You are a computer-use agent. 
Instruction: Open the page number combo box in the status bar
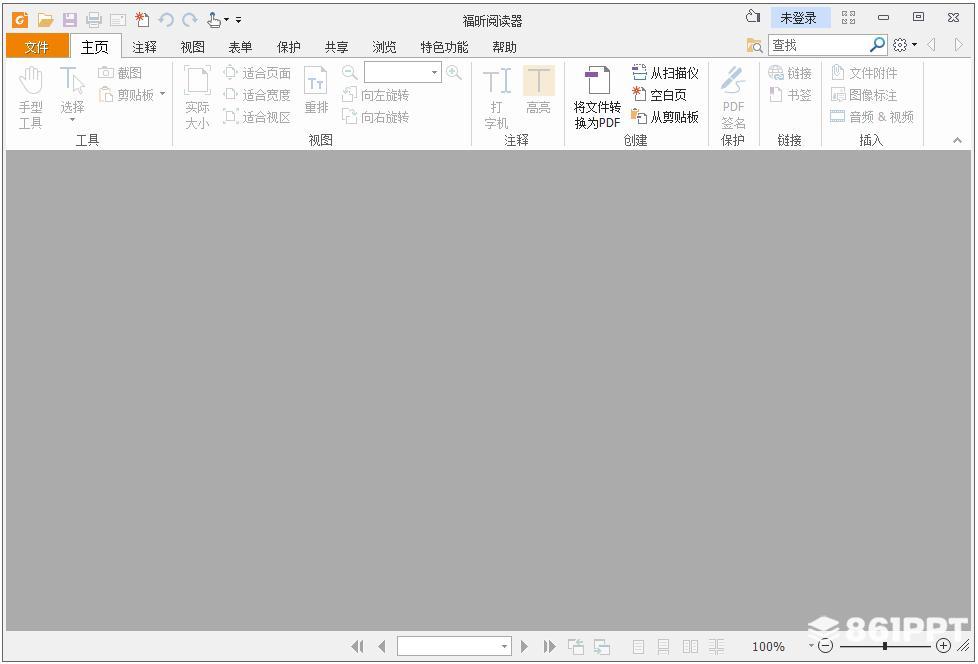coord(454,647)
